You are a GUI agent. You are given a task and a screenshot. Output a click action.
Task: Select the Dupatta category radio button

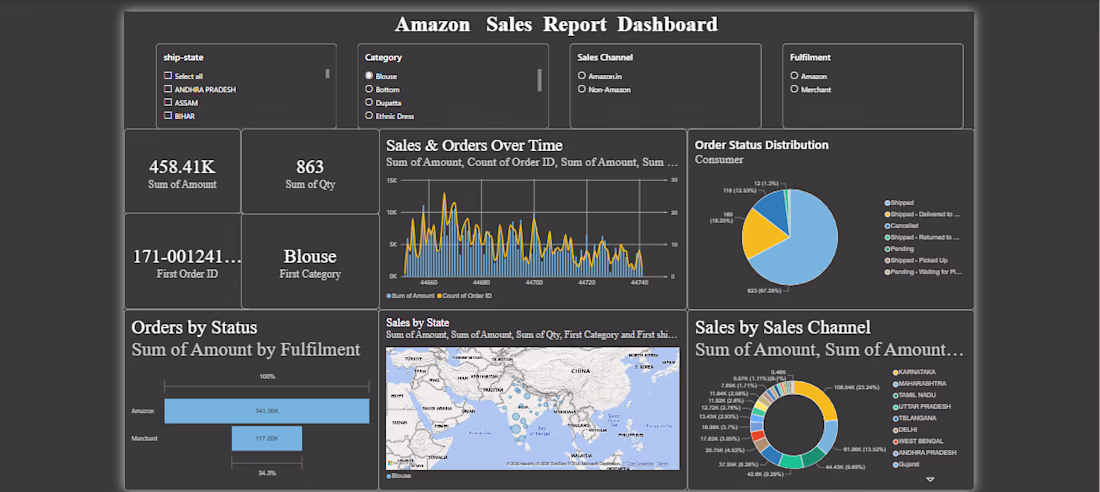point(369,102)
